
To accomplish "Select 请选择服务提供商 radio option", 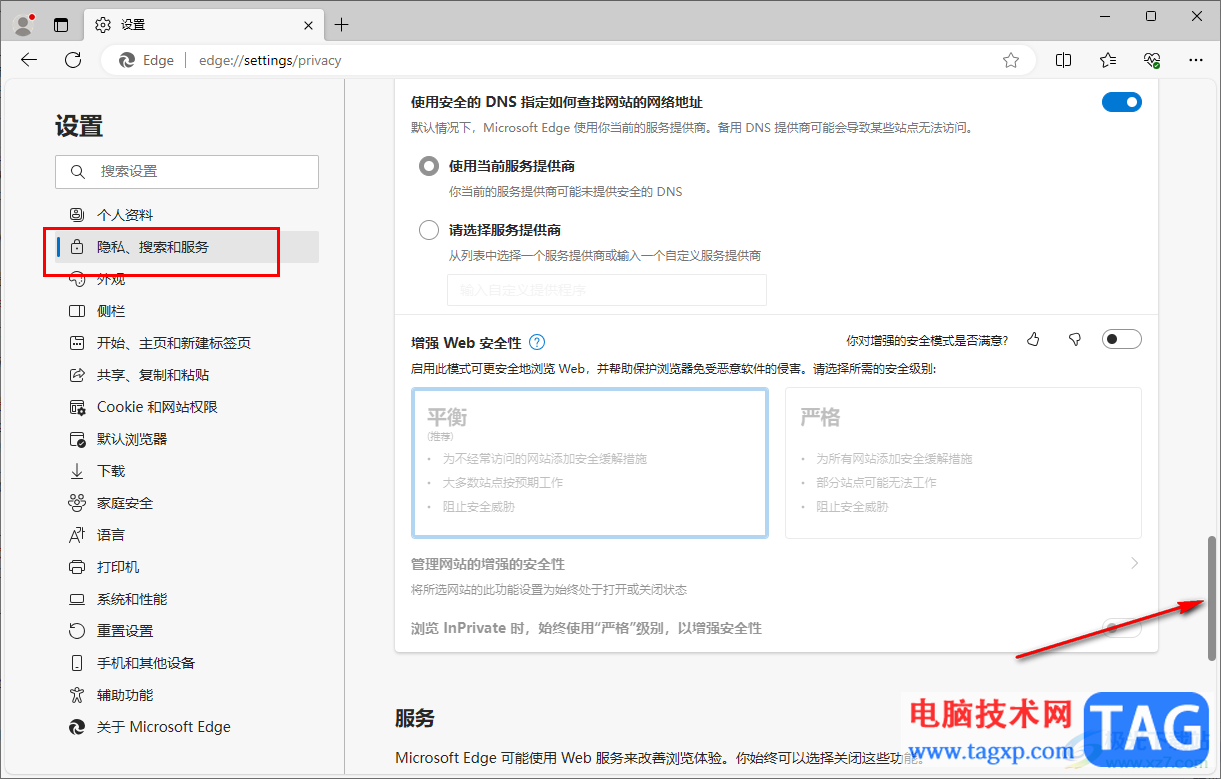I will [x=429, y=230].
